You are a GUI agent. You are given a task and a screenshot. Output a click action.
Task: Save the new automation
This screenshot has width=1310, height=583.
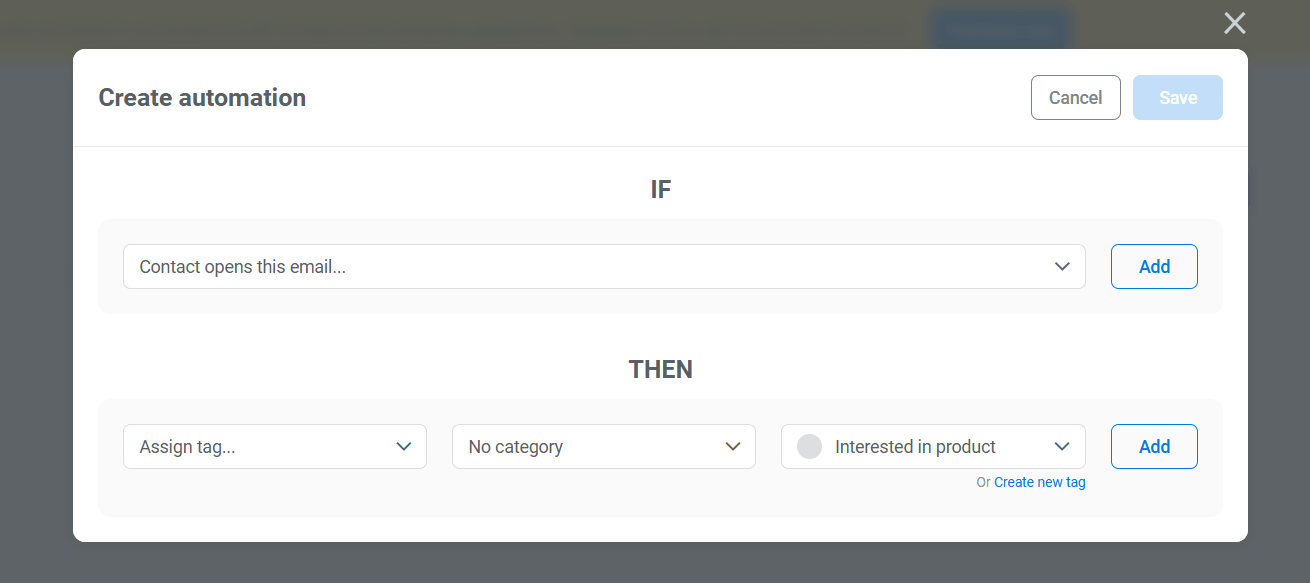click(1177, 97)
